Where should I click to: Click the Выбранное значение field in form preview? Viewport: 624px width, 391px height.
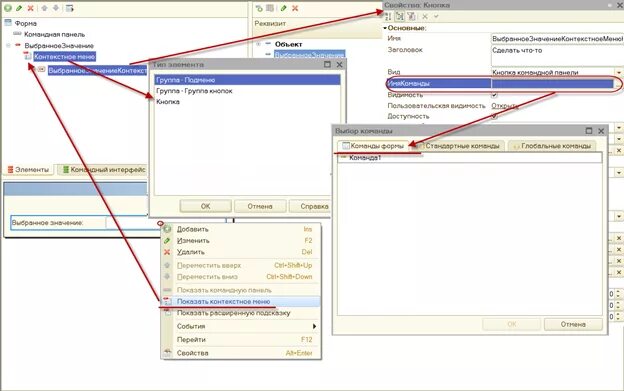click(x=133, y=223)
